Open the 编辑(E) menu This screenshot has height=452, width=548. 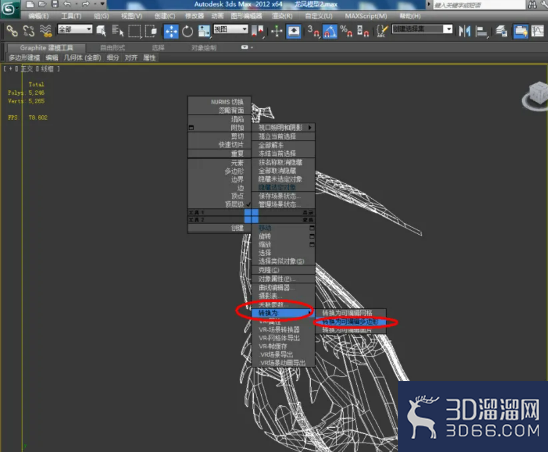point(38,16)
